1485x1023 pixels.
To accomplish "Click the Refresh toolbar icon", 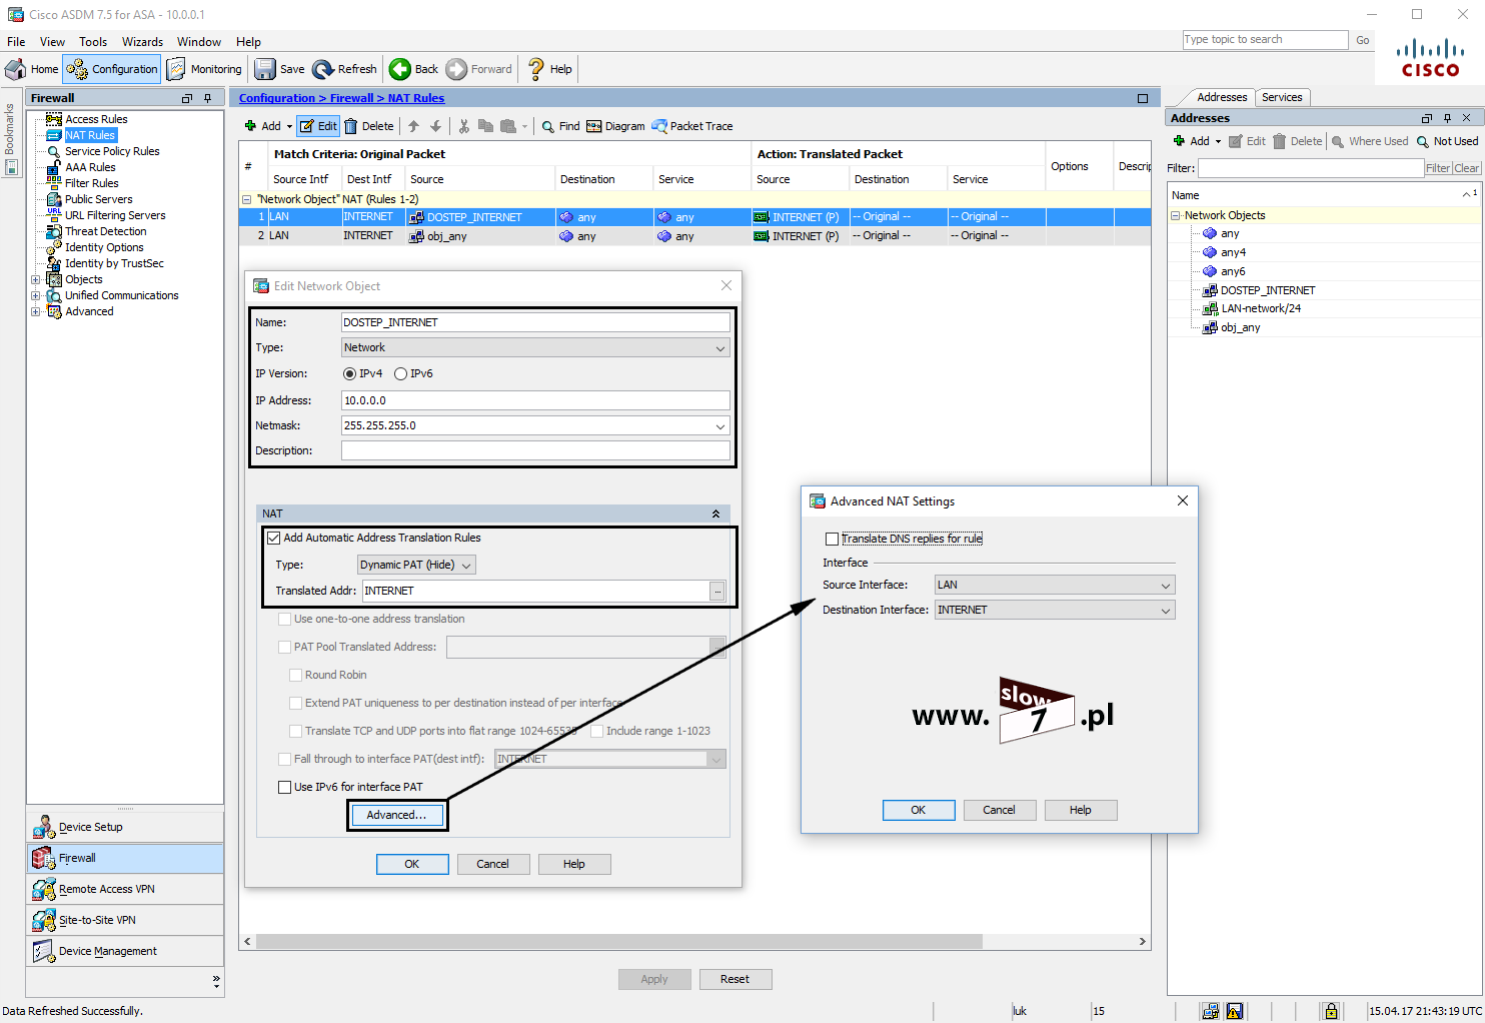I will 345,69.
